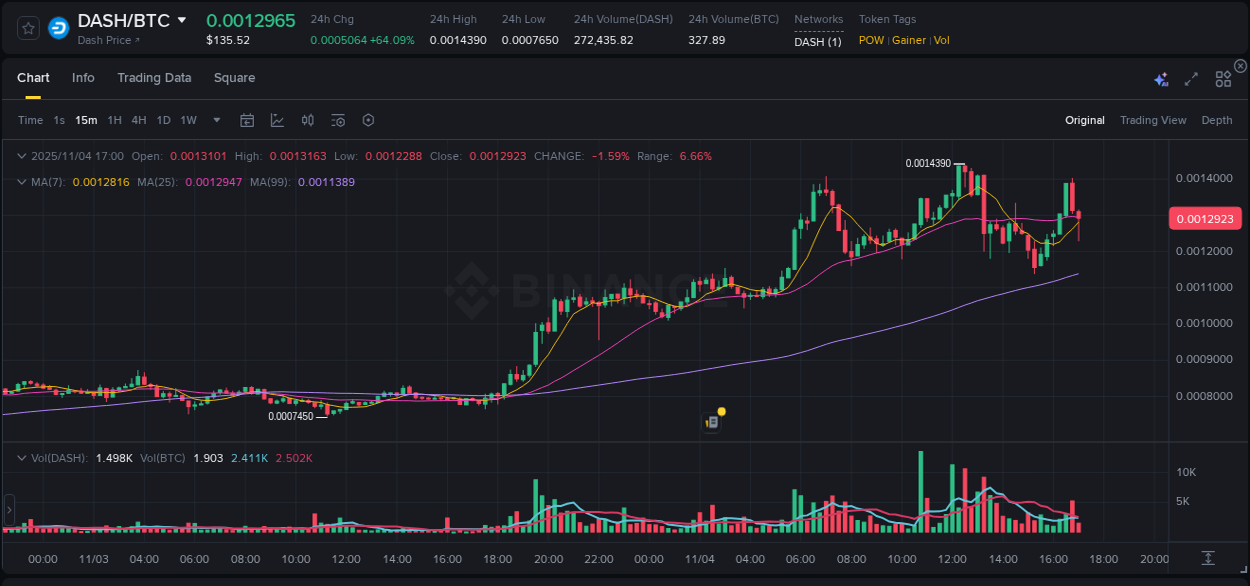
Task: Click the scroll-to-latest icon below price scale
Action: pos(1207,559)
